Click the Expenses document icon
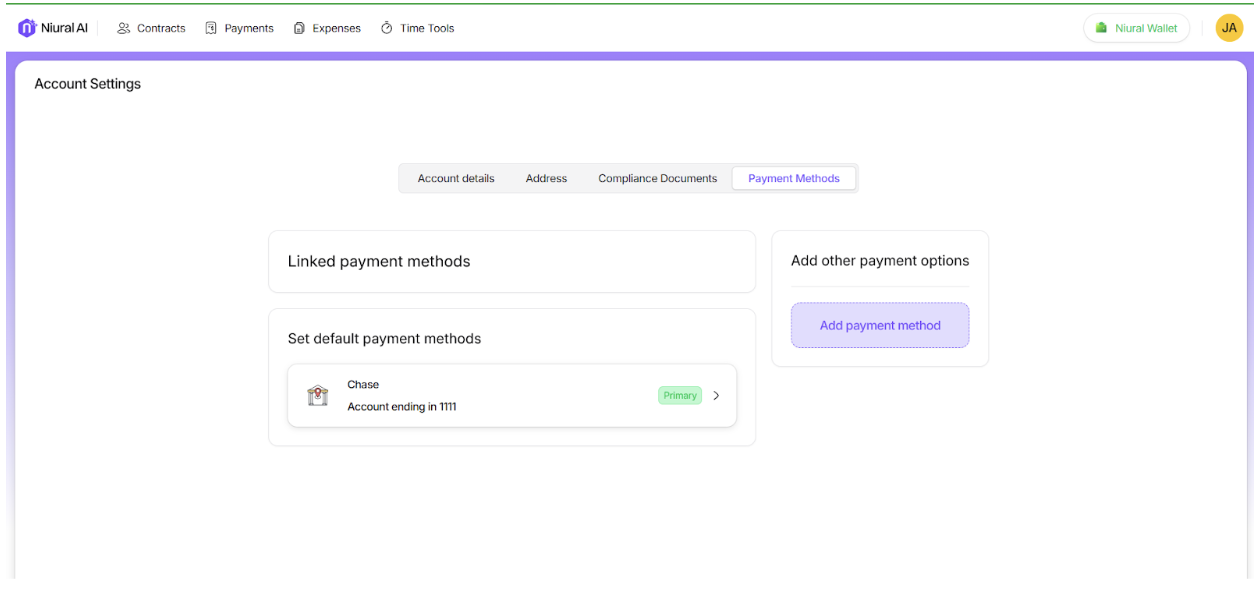Viewport: 1258px width, 610px height. pos(299,28)
